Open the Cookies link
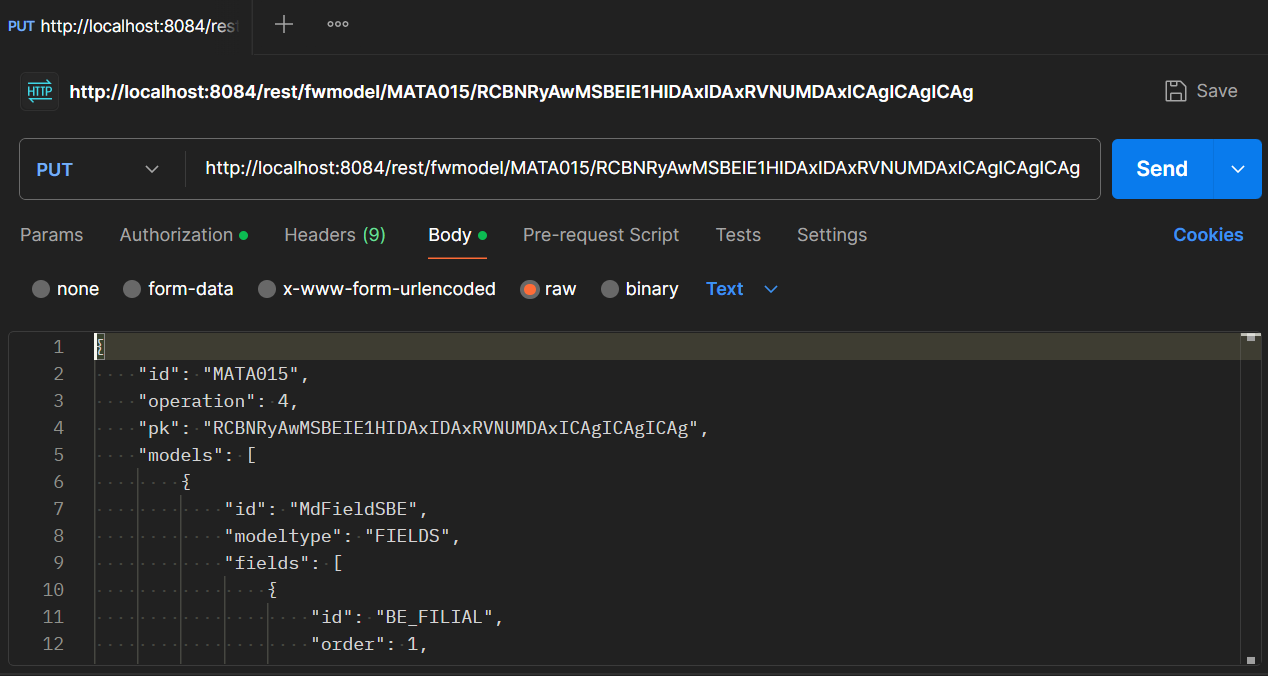 1208,235
